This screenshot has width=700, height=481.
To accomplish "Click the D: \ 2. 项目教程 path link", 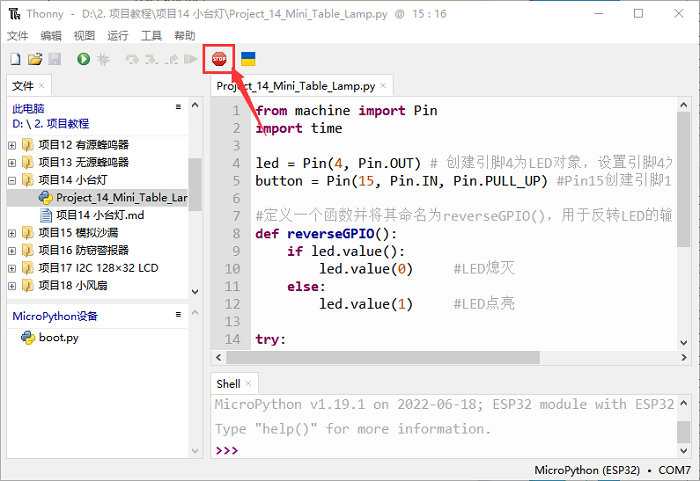I will pos(53,124).
